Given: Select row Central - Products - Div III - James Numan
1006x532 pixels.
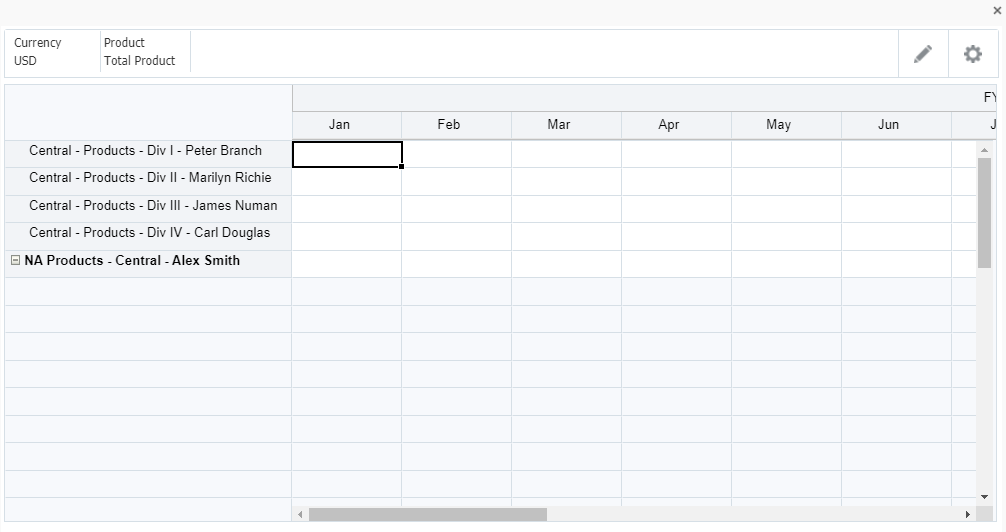Looking at the screenshot, I should click(148, 209).
